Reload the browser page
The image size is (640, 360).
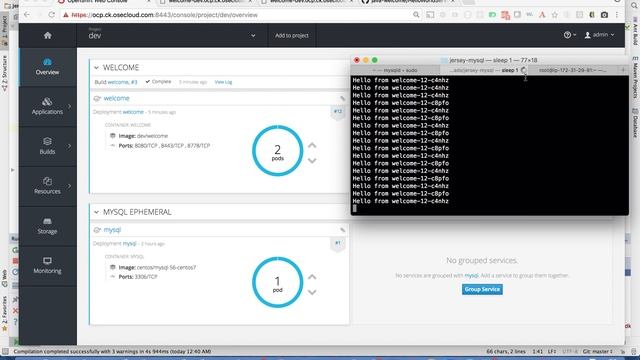point(51,15)
